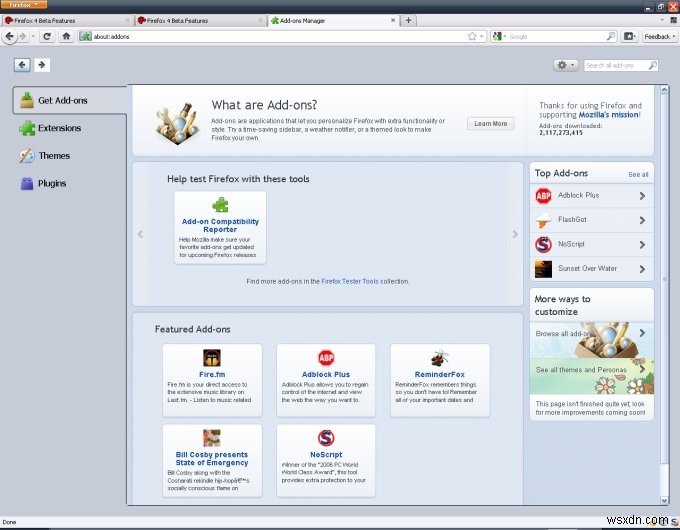Expand FlashGot row chevron
This screenshot has height=530, width=680.
point(642,220)
